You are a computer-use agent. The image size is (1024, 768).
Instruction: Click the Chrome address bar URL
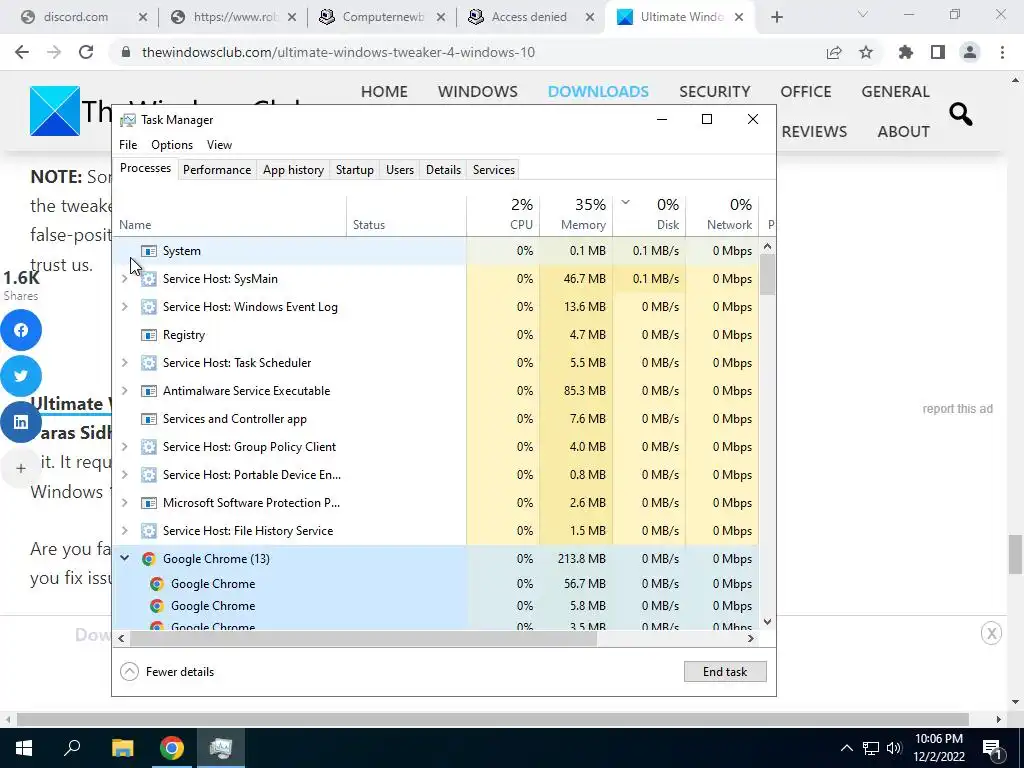click(x=338, y=52)
